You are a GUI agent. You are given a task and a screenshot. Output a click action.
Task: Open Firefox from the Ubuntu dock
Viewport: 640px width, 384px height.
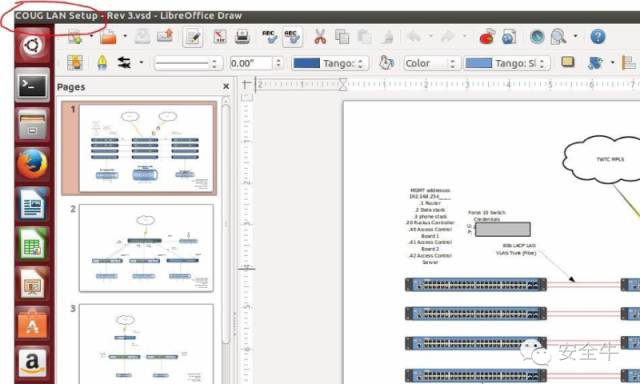(32, 164)
